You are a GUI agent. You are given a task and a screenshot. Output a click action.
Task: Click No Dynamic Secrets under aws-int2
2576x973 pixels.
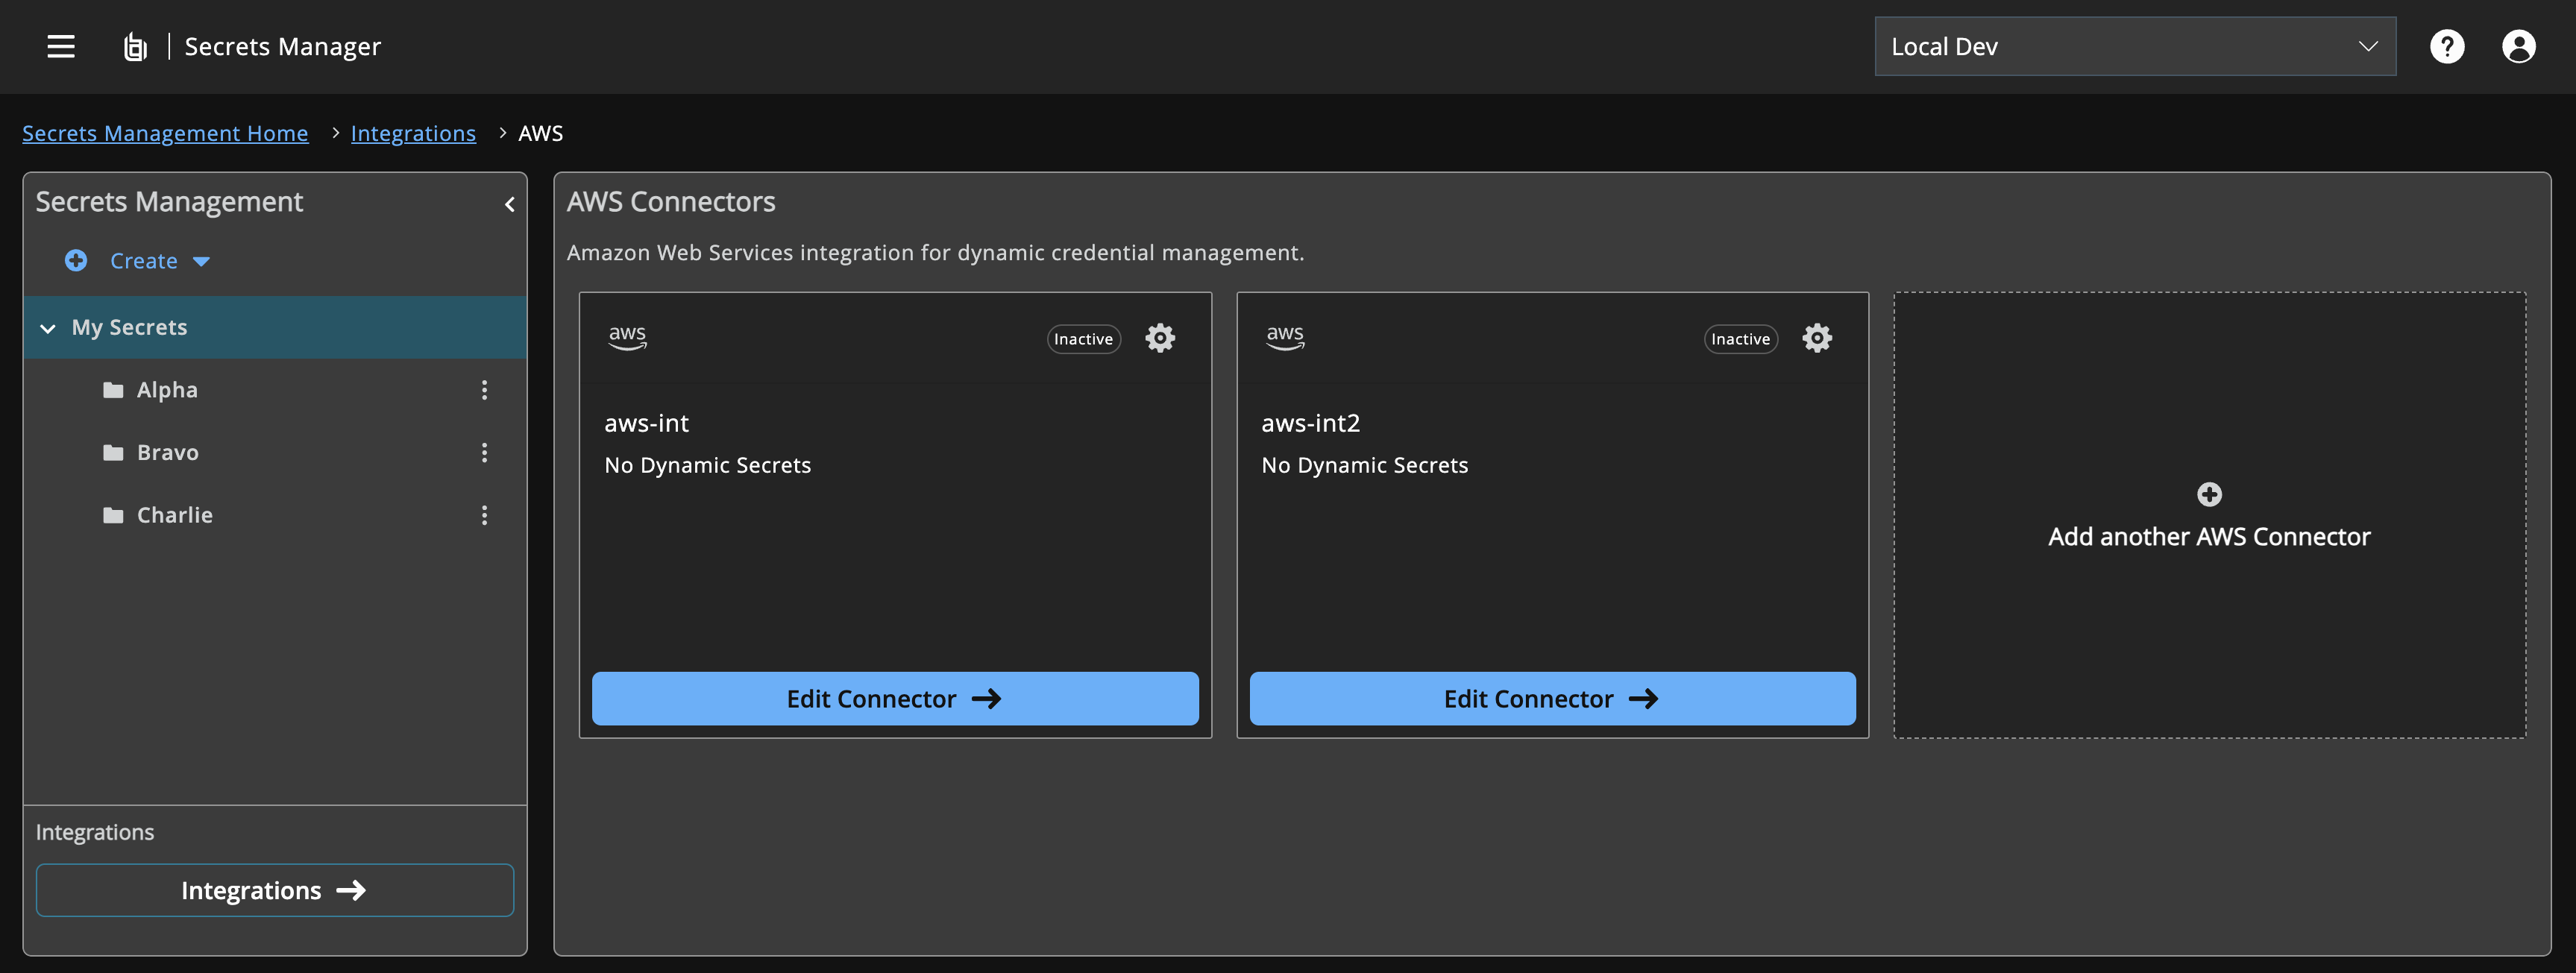click(x=1365, y=466)
